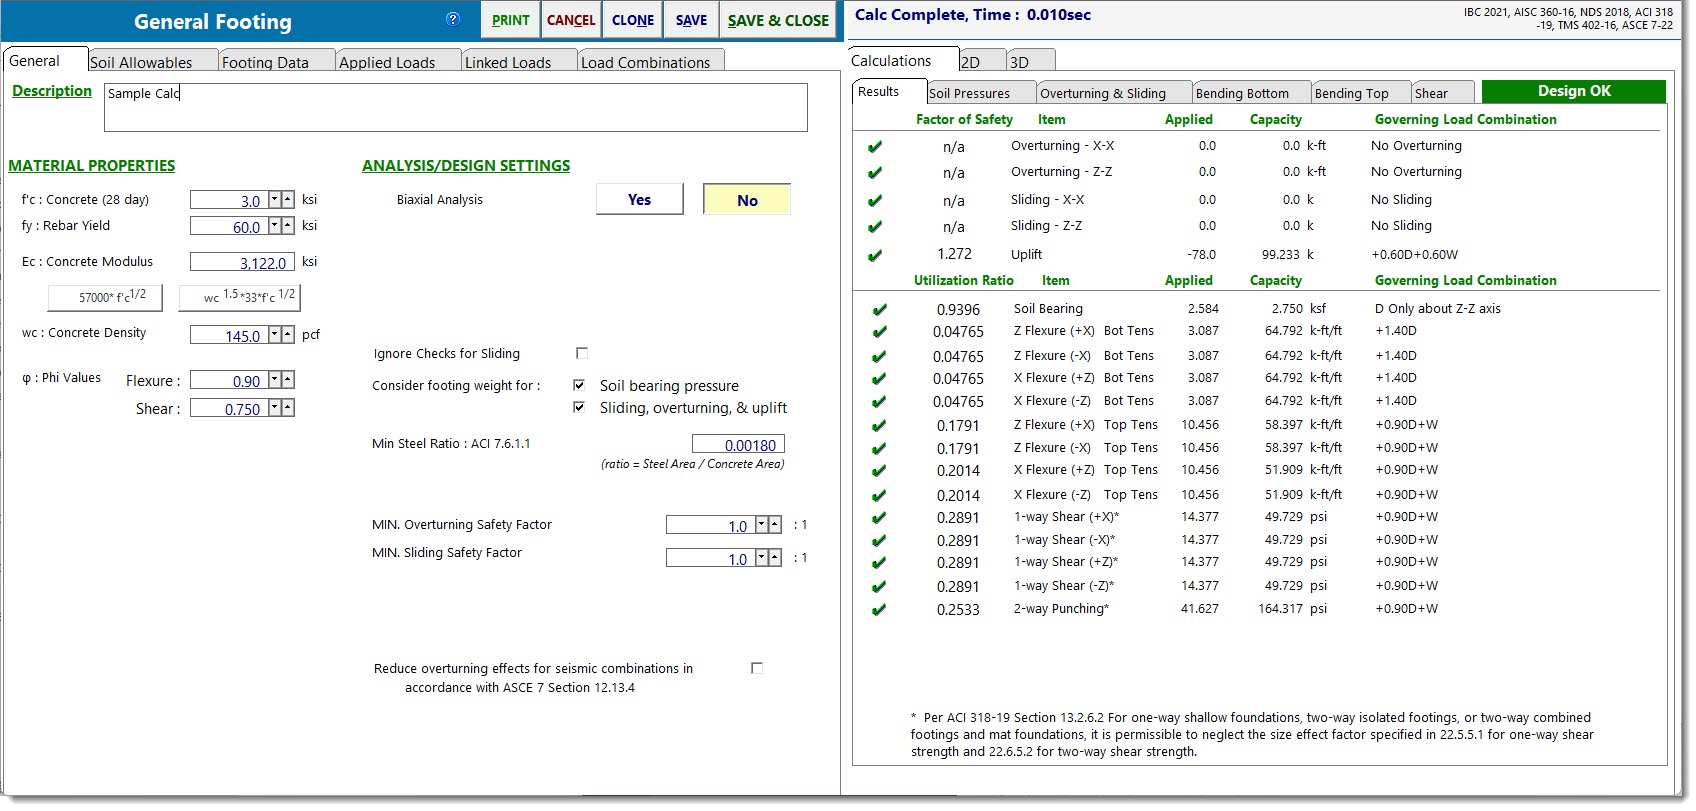Click the green checkmark beside Soil Bearing
The width and height of the screenshot is (1696, 811).
click(879, 310)
